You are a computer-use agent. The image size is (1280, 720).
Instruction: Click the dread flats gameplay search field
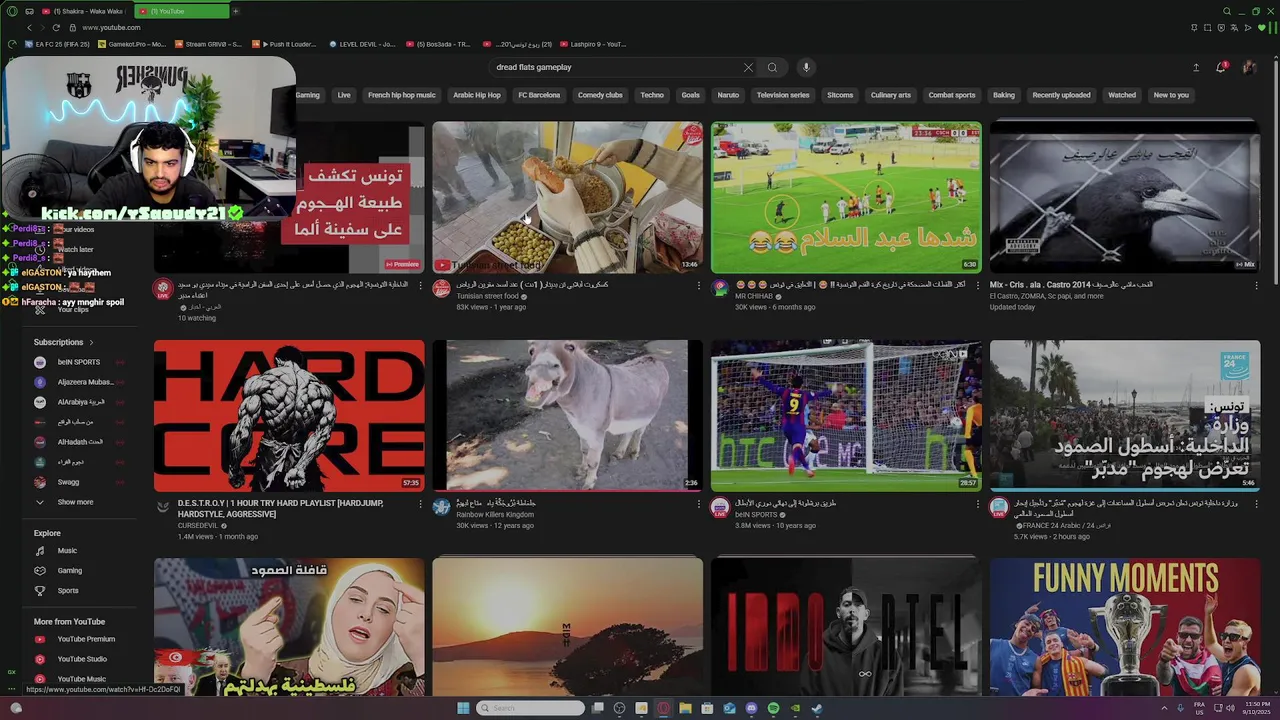(615, 67)
